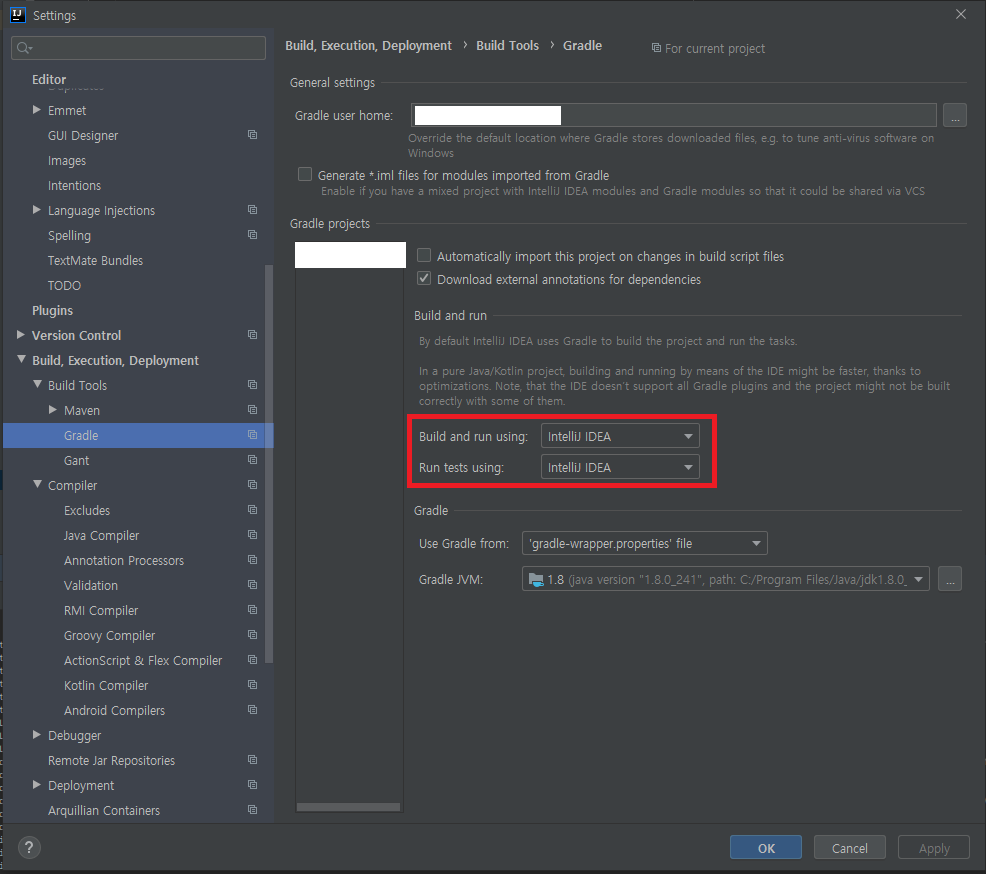Open TextMate Bundles settings
Viewport: 986px width, 874px height.
click(x=95, y=260)
